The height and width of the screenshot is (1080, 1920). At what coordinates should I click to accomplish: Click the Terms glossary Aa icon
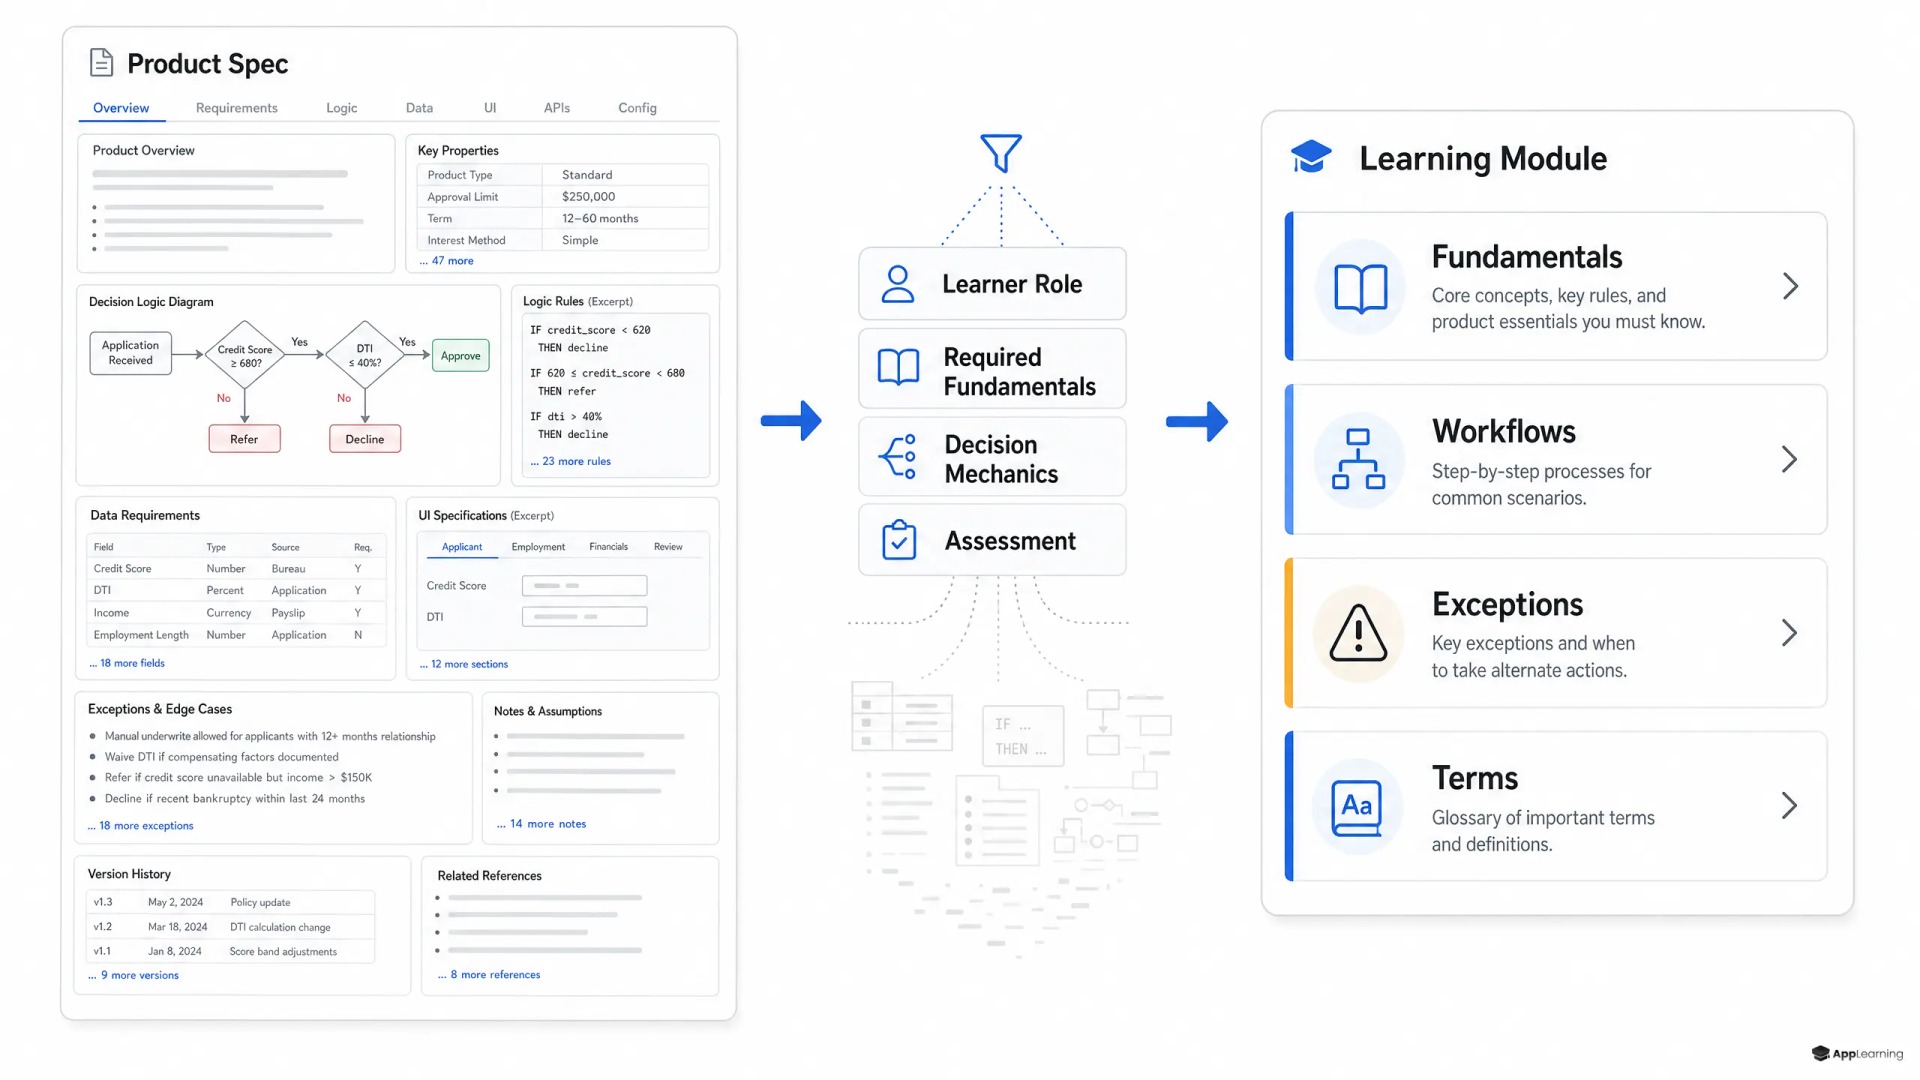[1357, 807]
